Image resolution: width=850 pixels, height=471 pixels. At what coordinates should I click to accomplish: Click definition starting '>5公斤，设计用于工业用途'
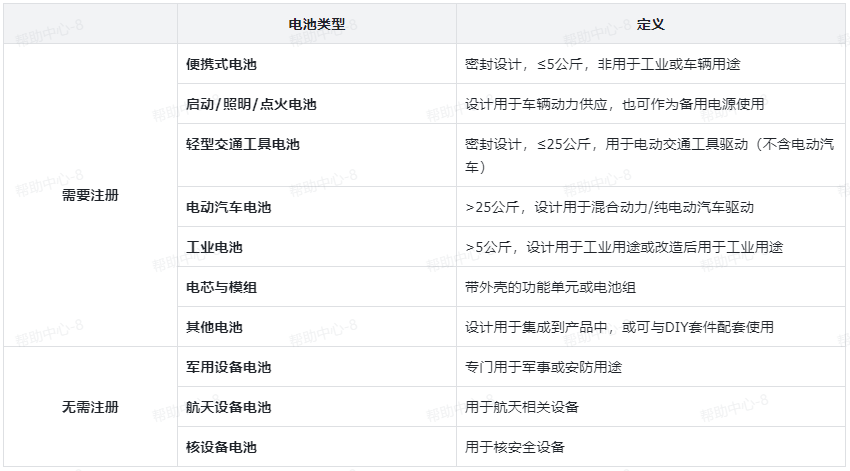click(x=624, y=247)
